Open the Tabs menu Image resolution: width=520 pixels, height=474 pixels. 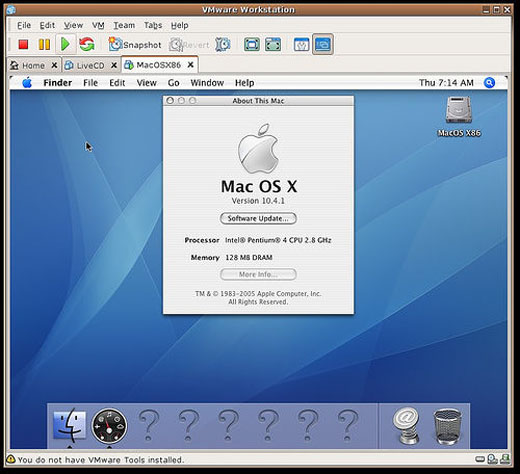coord(153,25)
